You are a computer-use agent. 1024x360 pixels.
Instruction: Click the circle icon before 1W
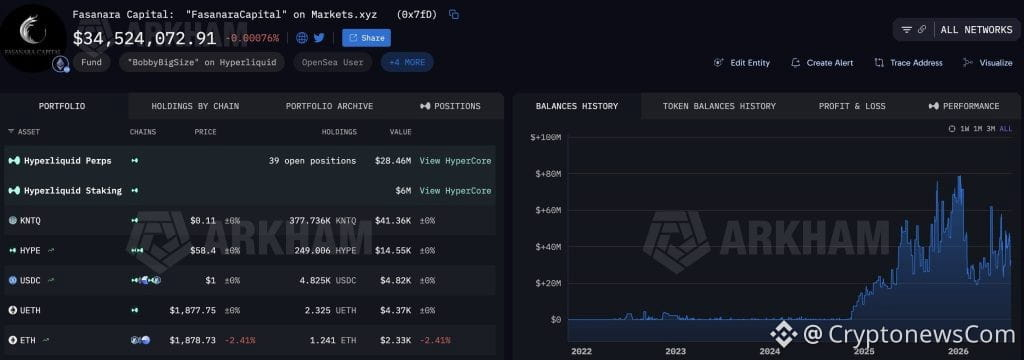pyautogui.click(x=952, y=129)
